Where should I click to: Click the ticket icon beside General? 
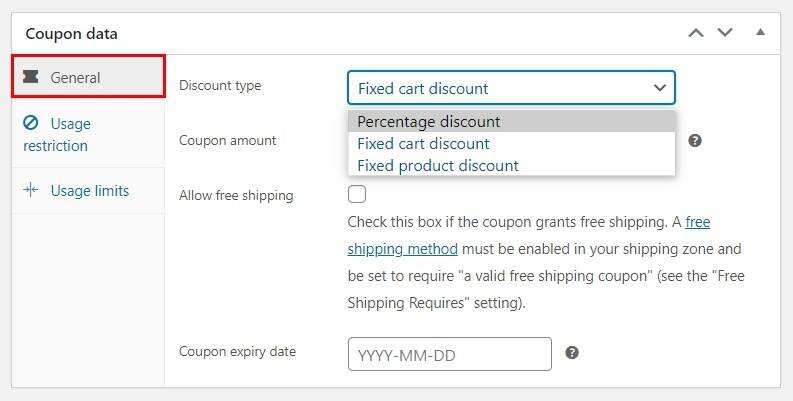[x=30, y=77]
